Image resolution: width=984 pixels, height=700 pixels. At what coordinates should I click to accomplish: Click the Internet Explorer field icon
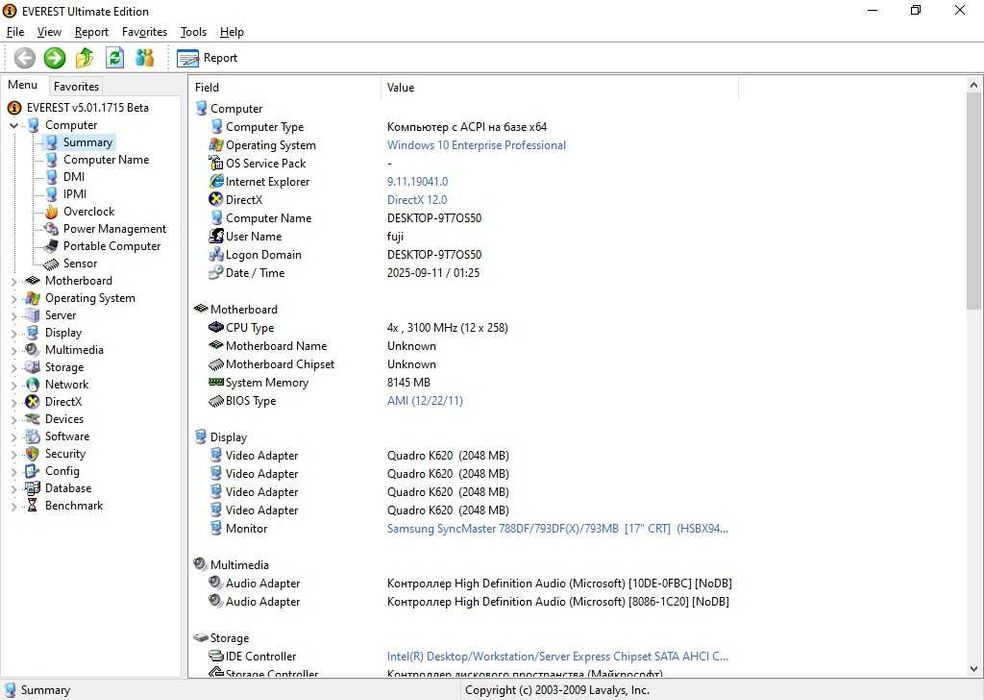coord(217,181)
